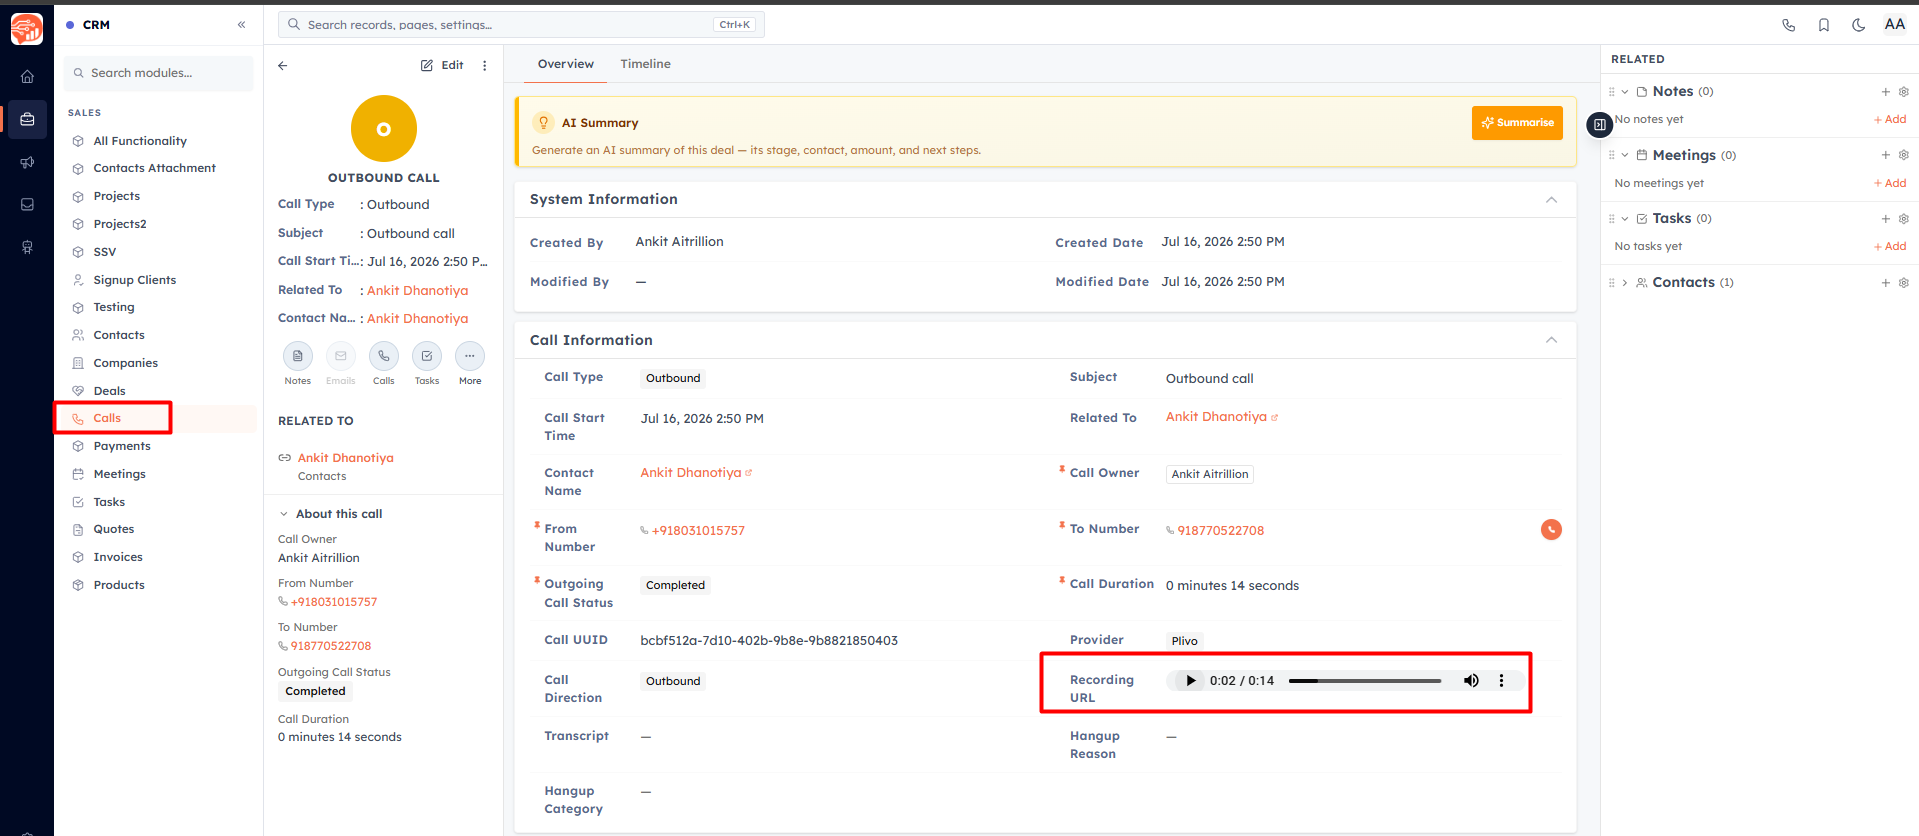This screenshot has width=1919, height=836.
Task: Open the More quick actions icon
Action: 470,356
